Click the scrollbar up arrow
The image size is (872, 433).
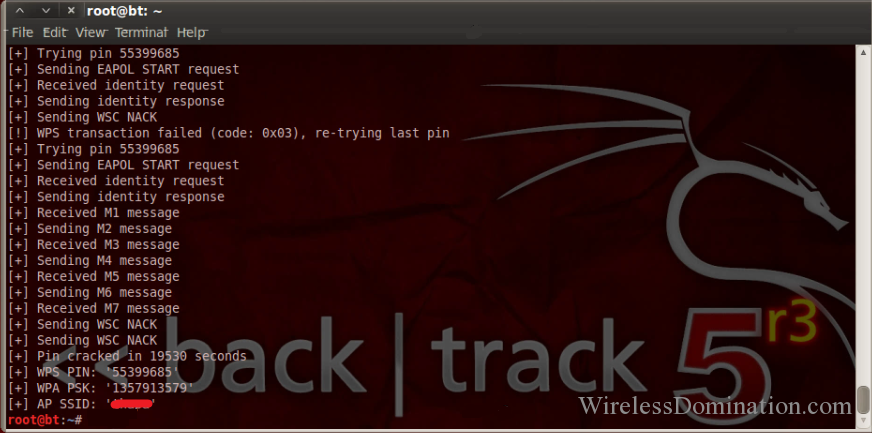tap(863, 52)
